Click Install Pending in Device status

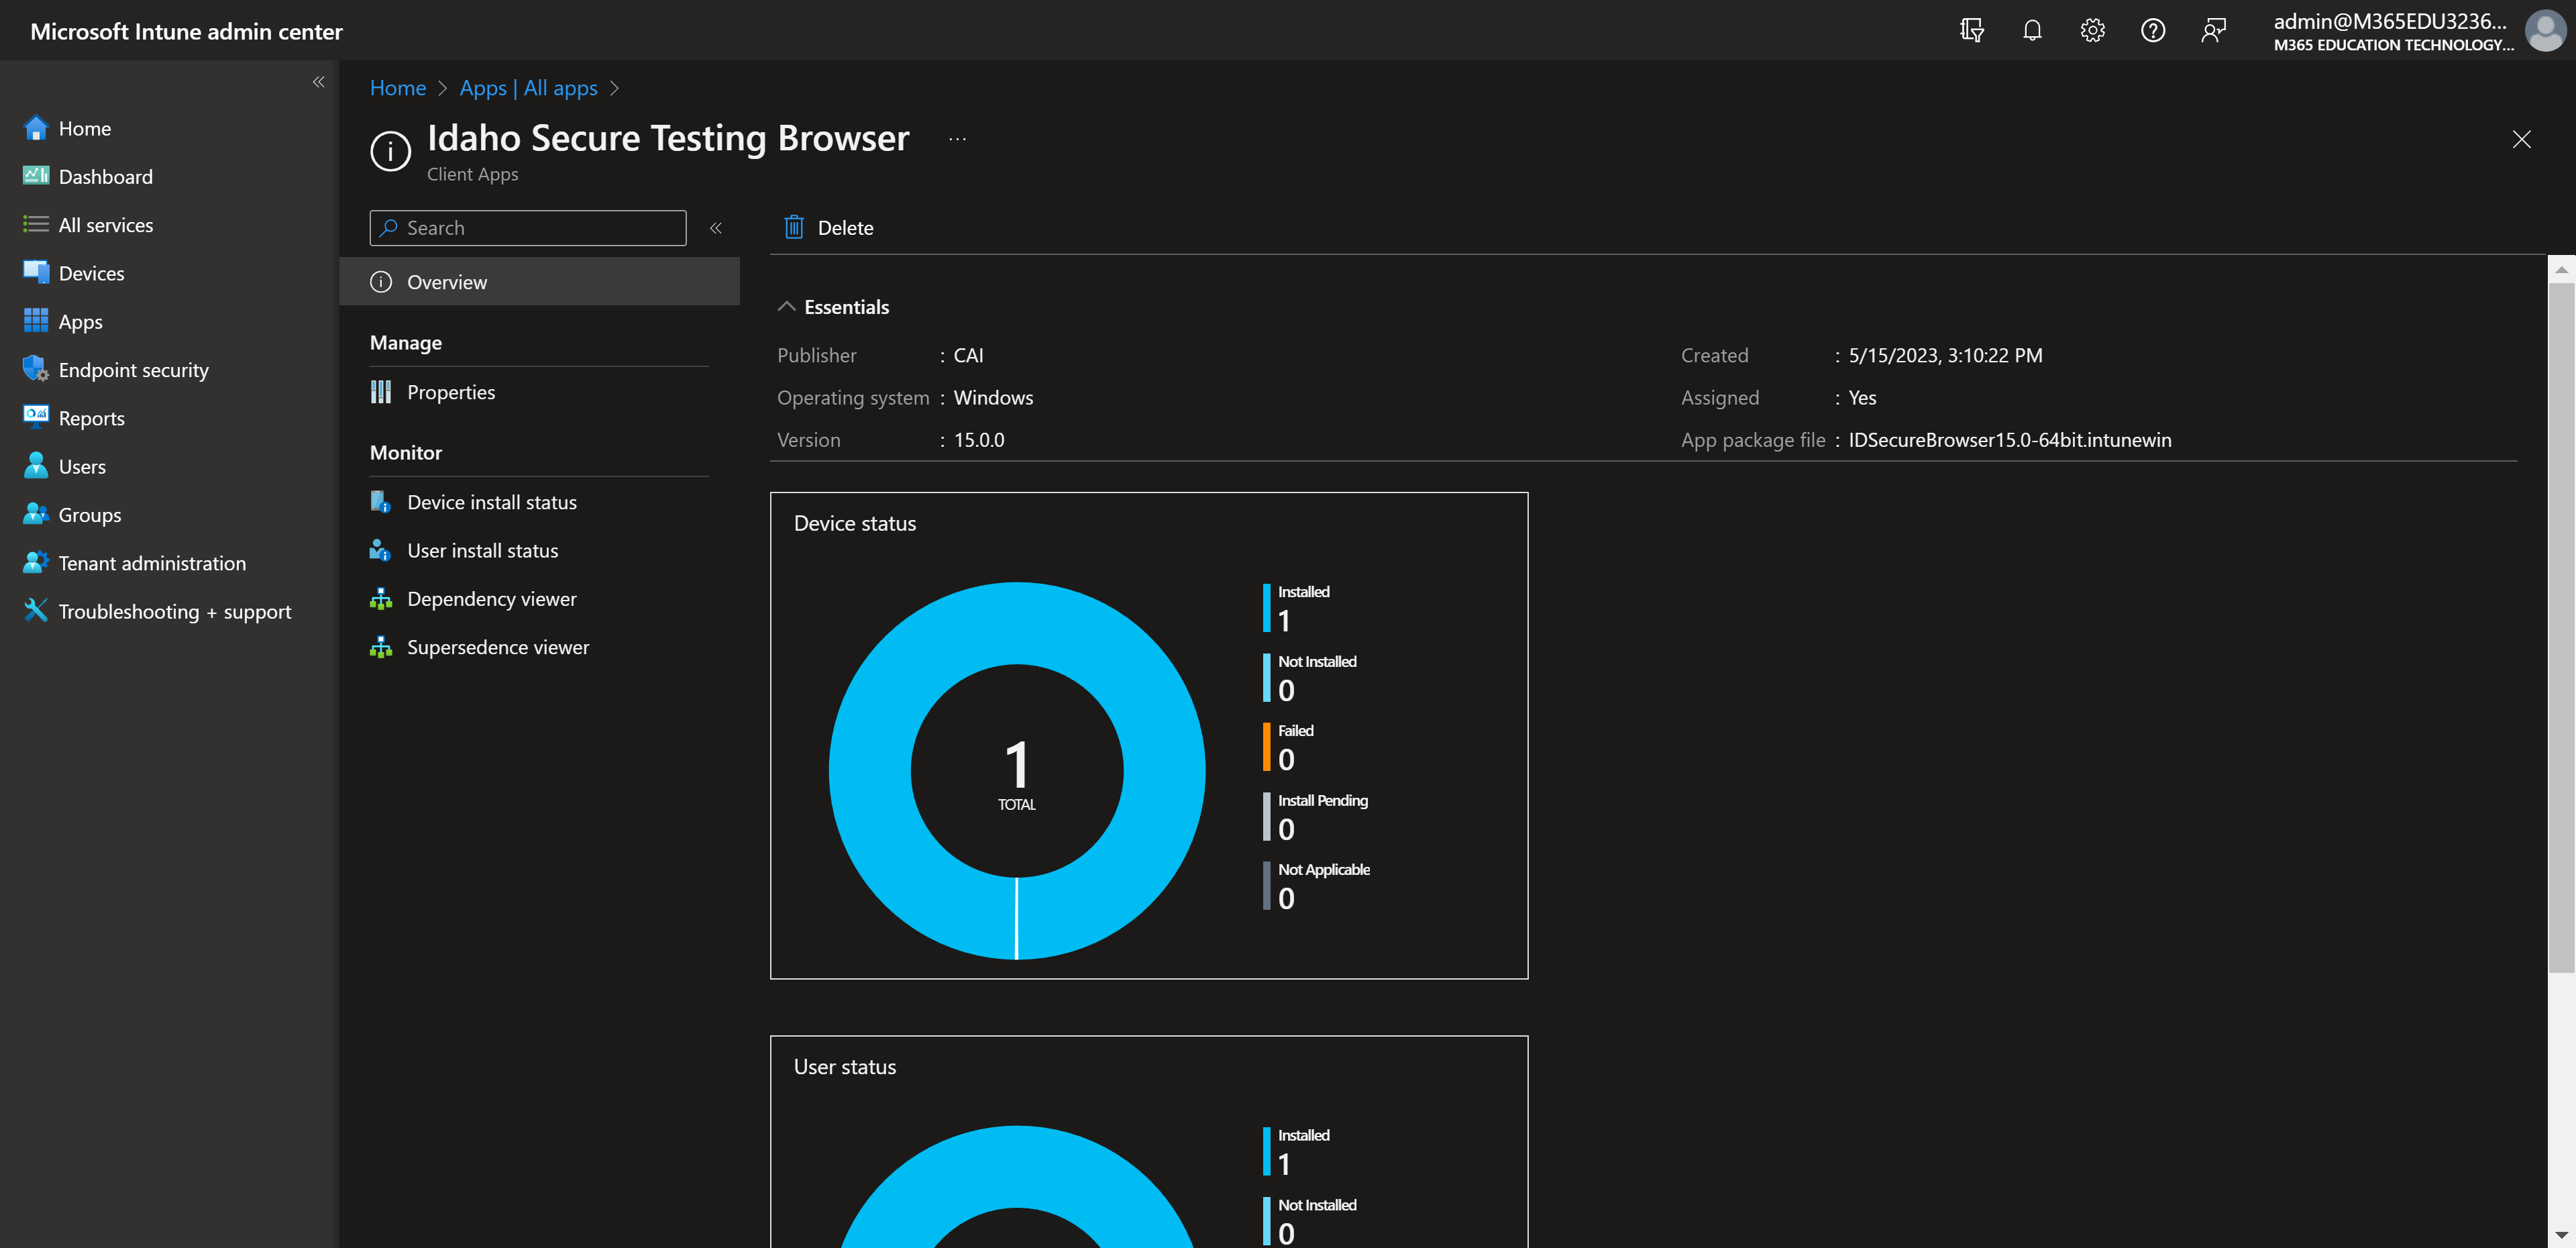pyautogui.click(x=1315, y=816)
